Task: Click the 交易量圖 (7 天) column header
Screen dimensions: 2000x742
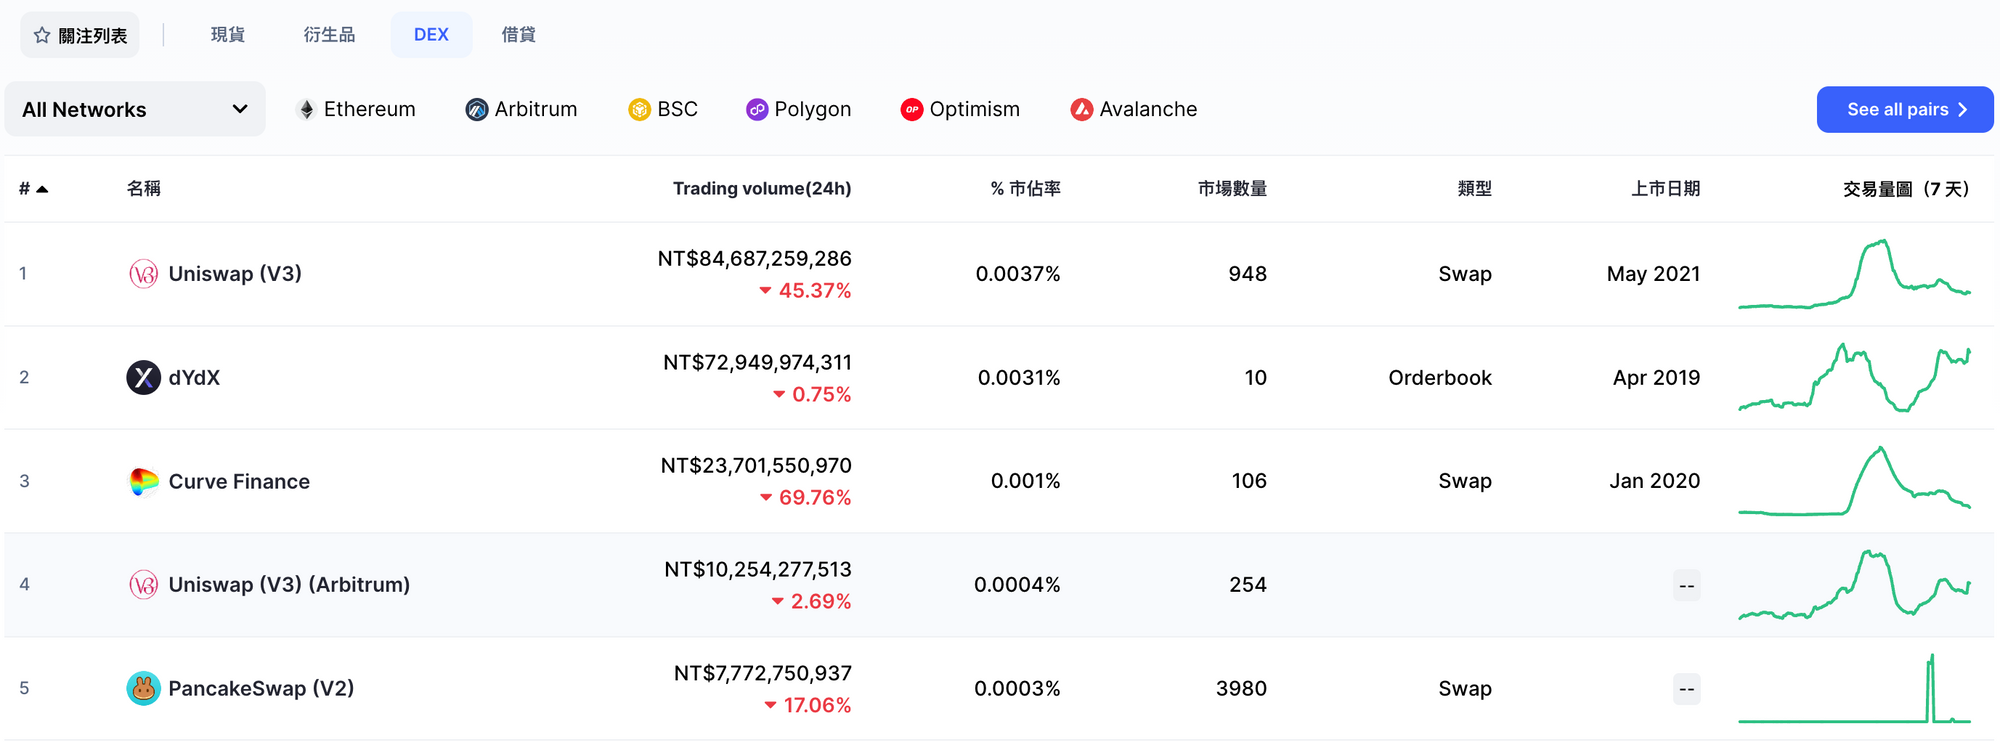Action: (x=1906, y=189)
